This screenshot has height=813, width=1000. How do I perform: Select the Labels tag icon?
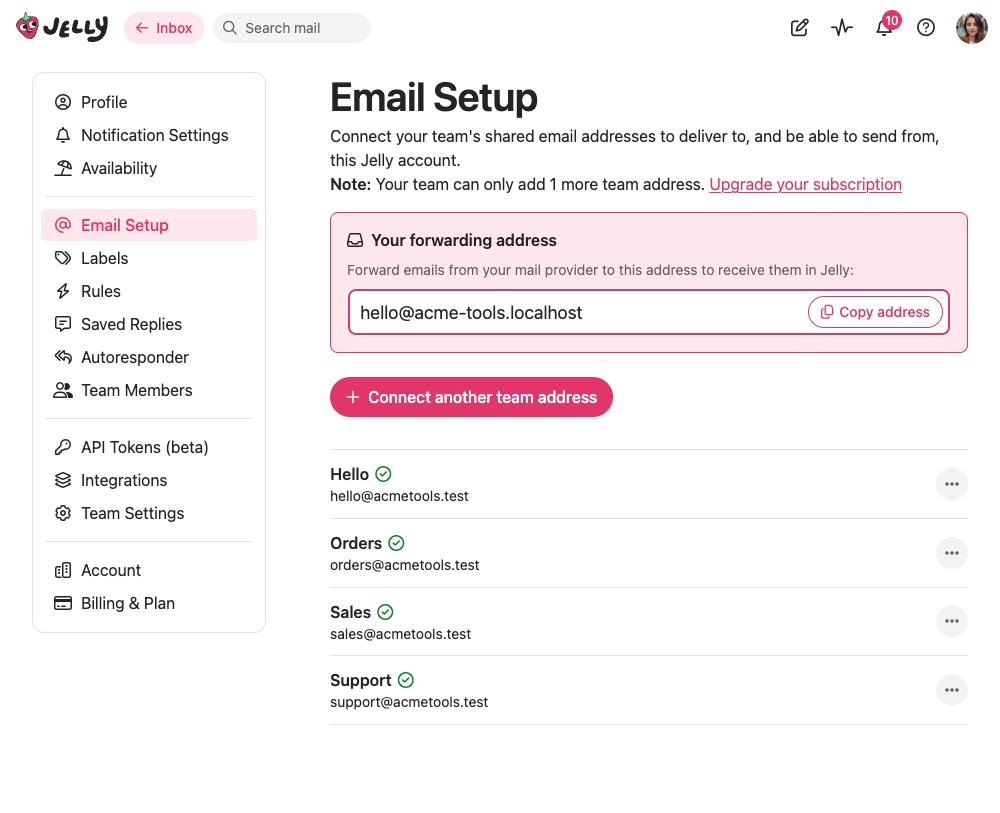63,258
